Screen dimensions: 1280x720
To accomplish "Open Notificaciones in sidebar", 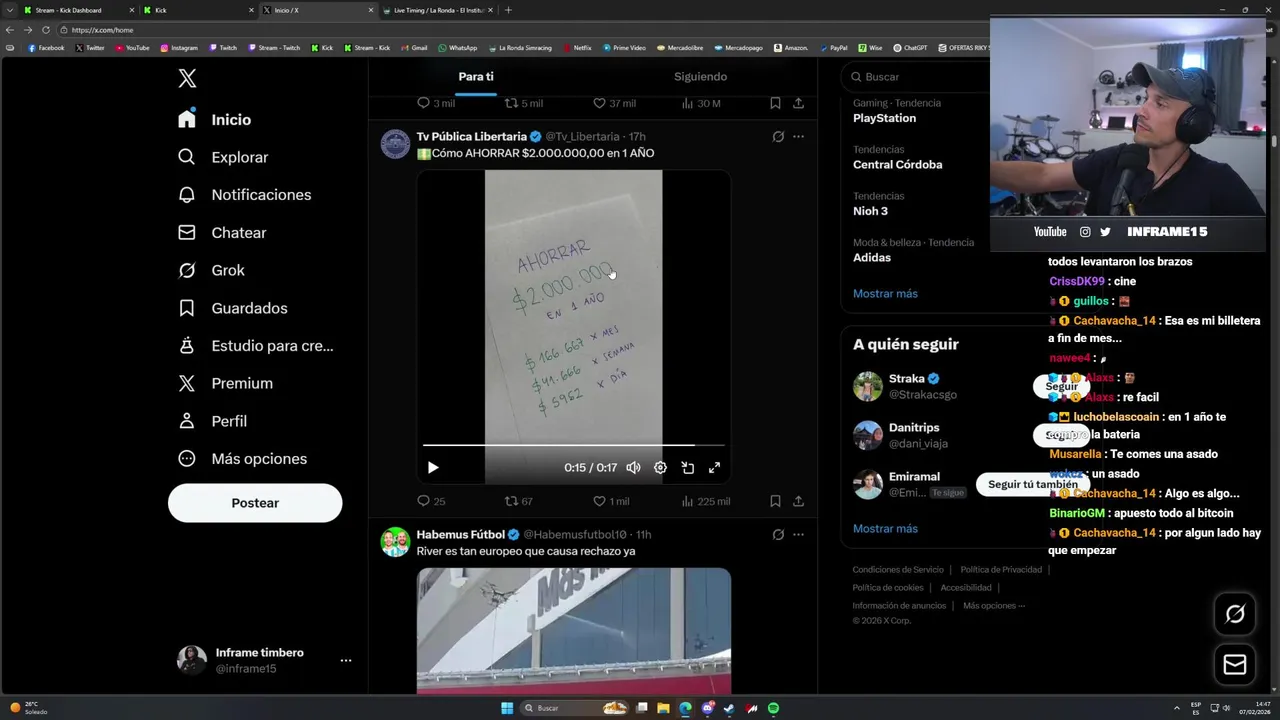I will 245,195.
